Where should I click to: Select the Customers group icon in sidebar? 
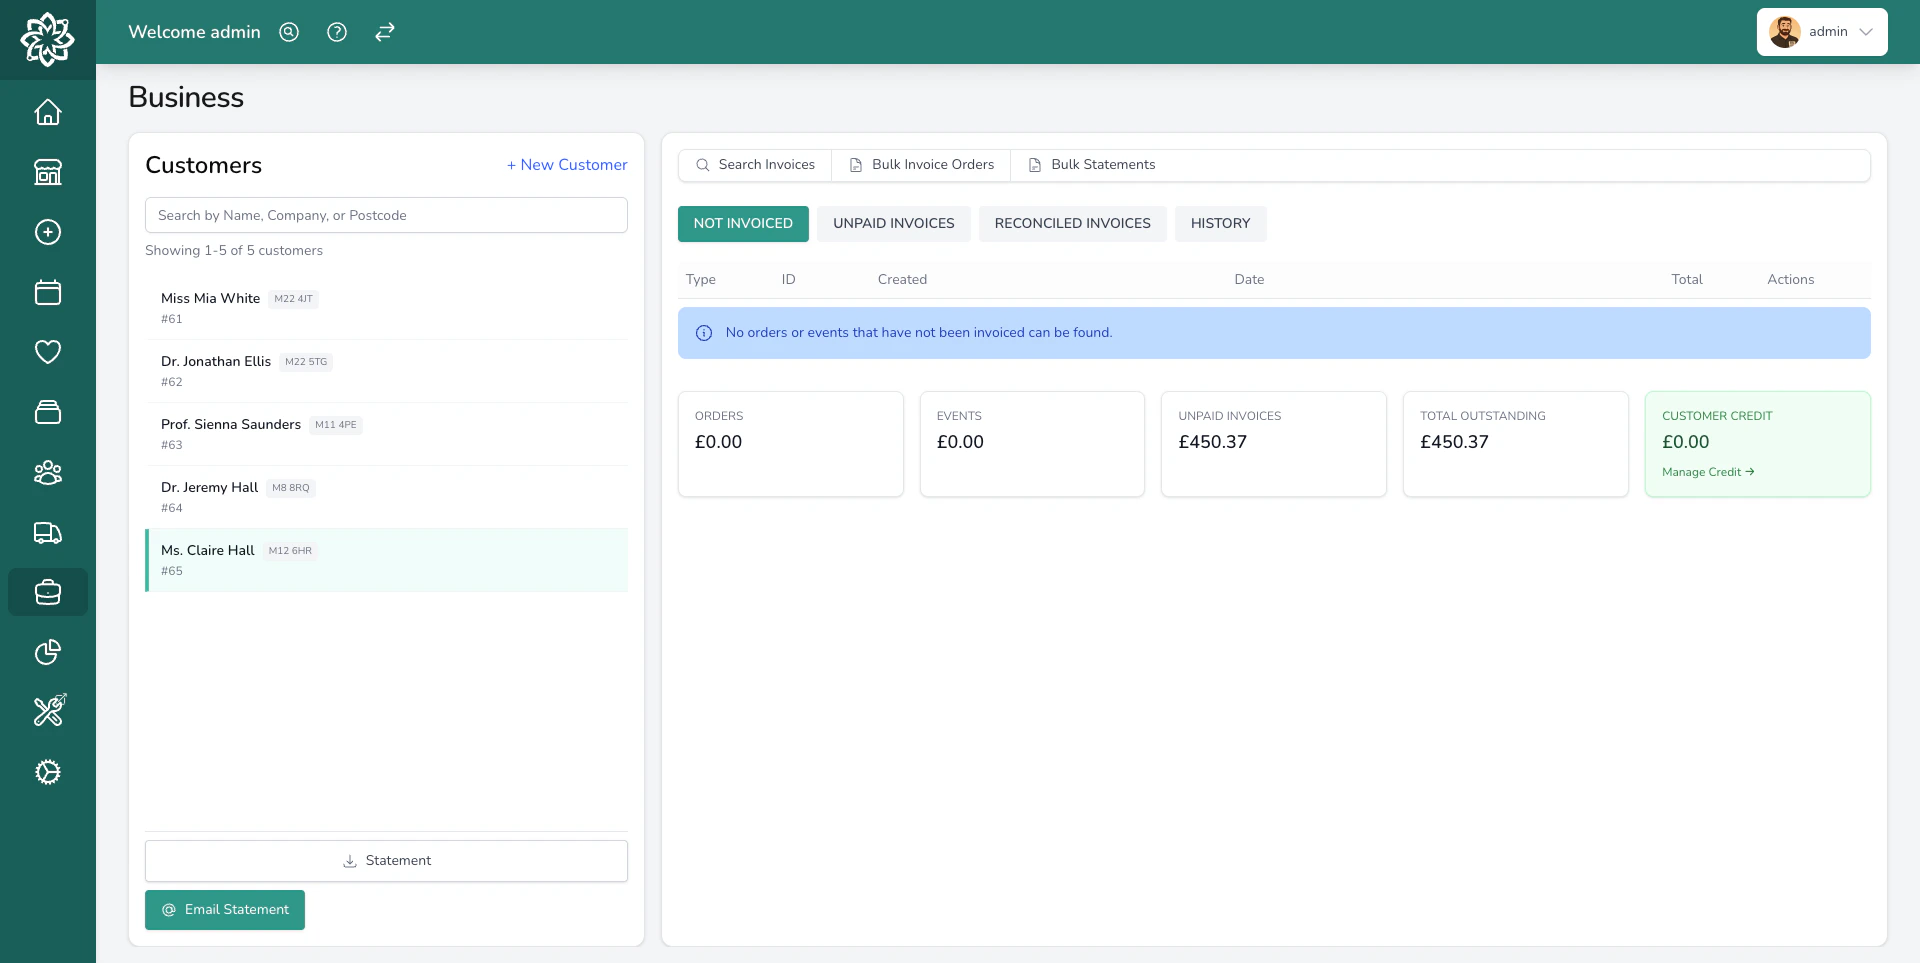tap(47, 472)
